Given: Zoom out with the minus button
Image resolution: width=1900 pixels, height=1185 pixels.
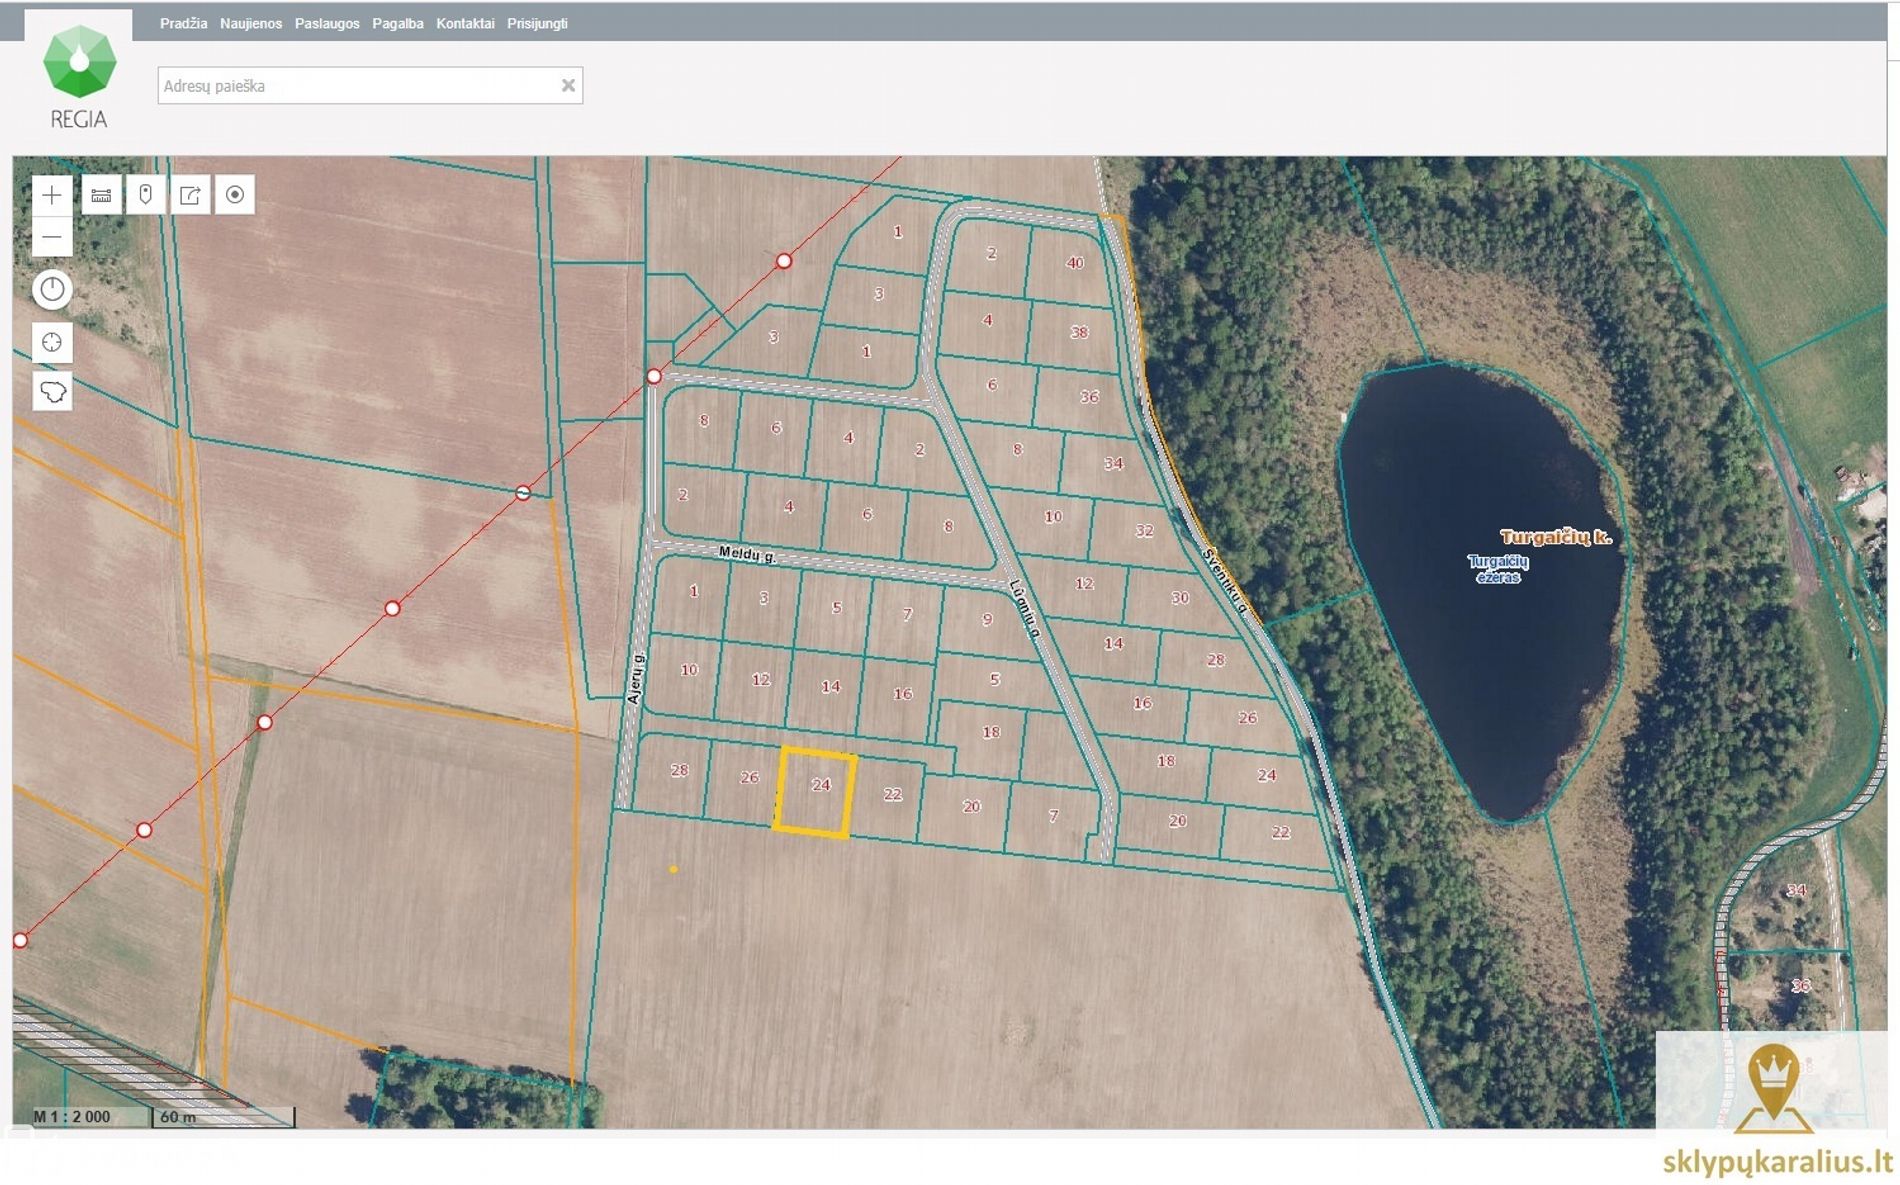Looking at the screenshot, I should [52, 238].
